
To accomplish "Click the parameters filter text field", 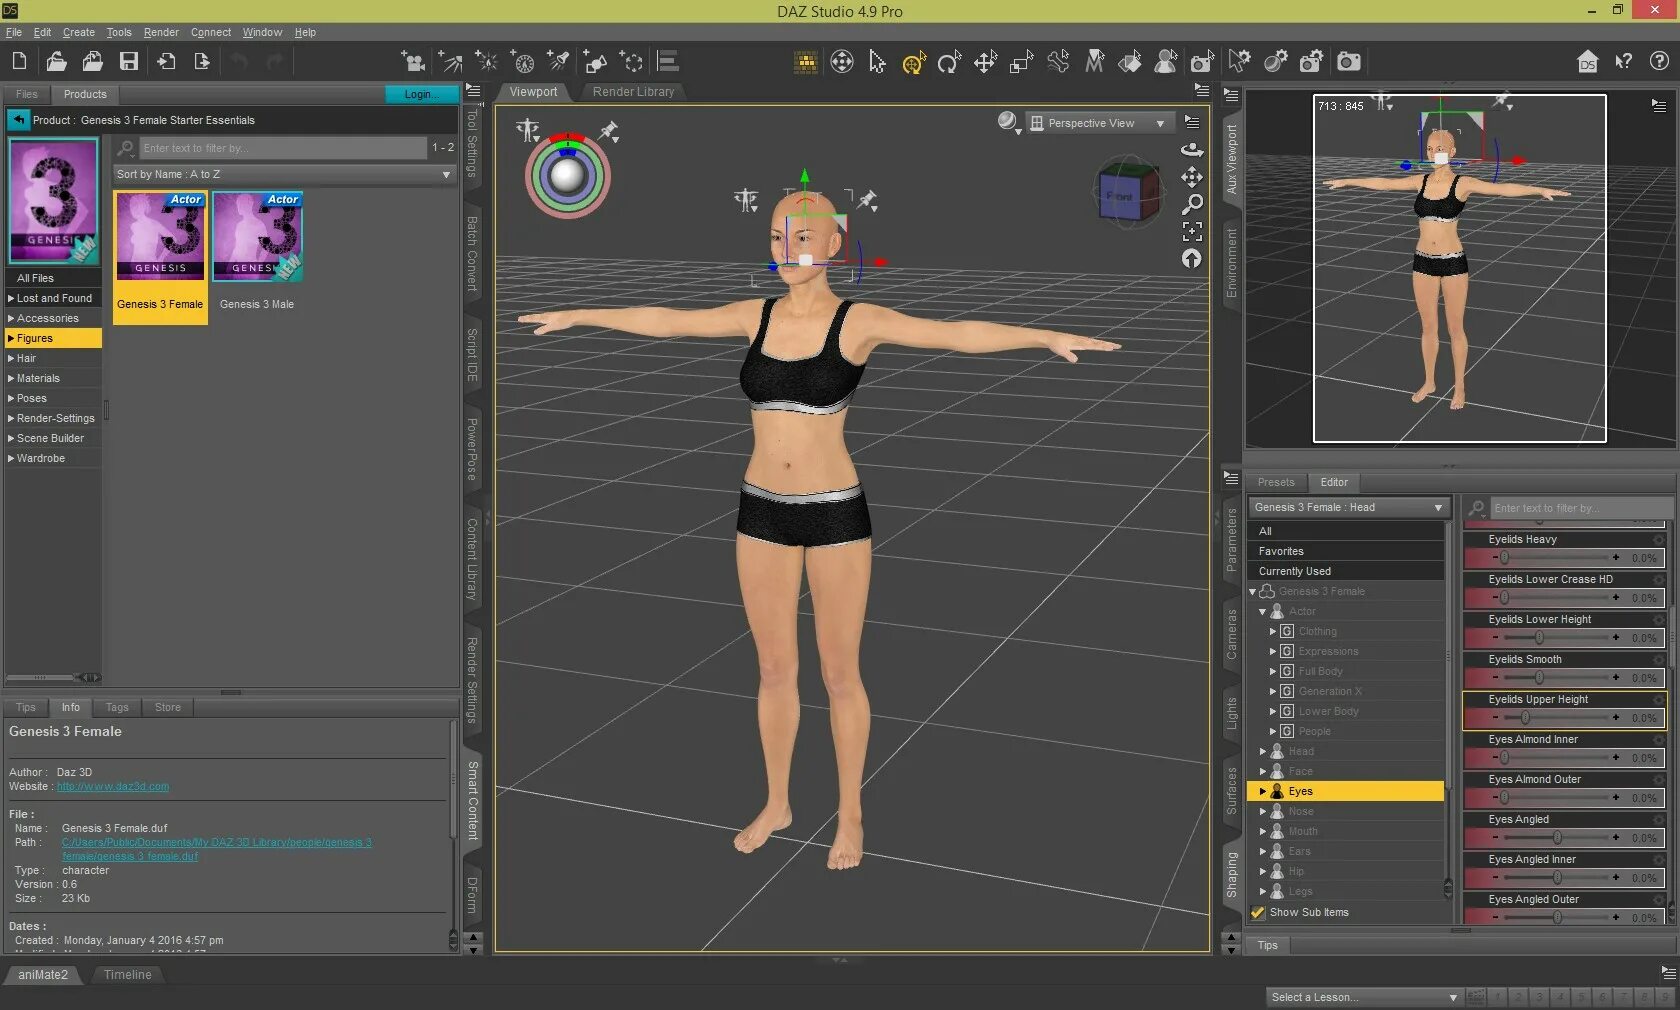I will pos(1580,508).
